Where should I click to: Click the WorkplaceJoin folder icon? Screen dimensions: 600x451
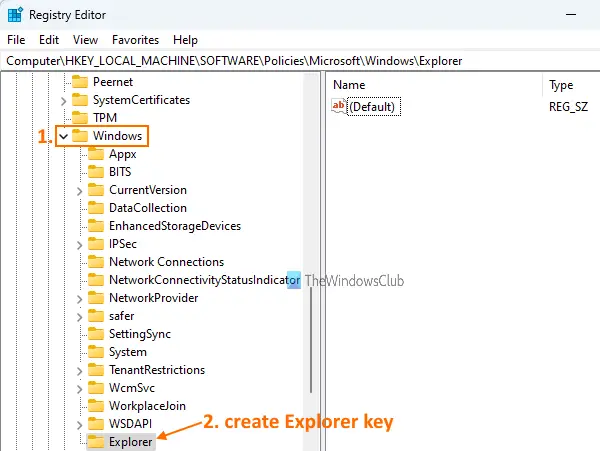click(96, 405)
